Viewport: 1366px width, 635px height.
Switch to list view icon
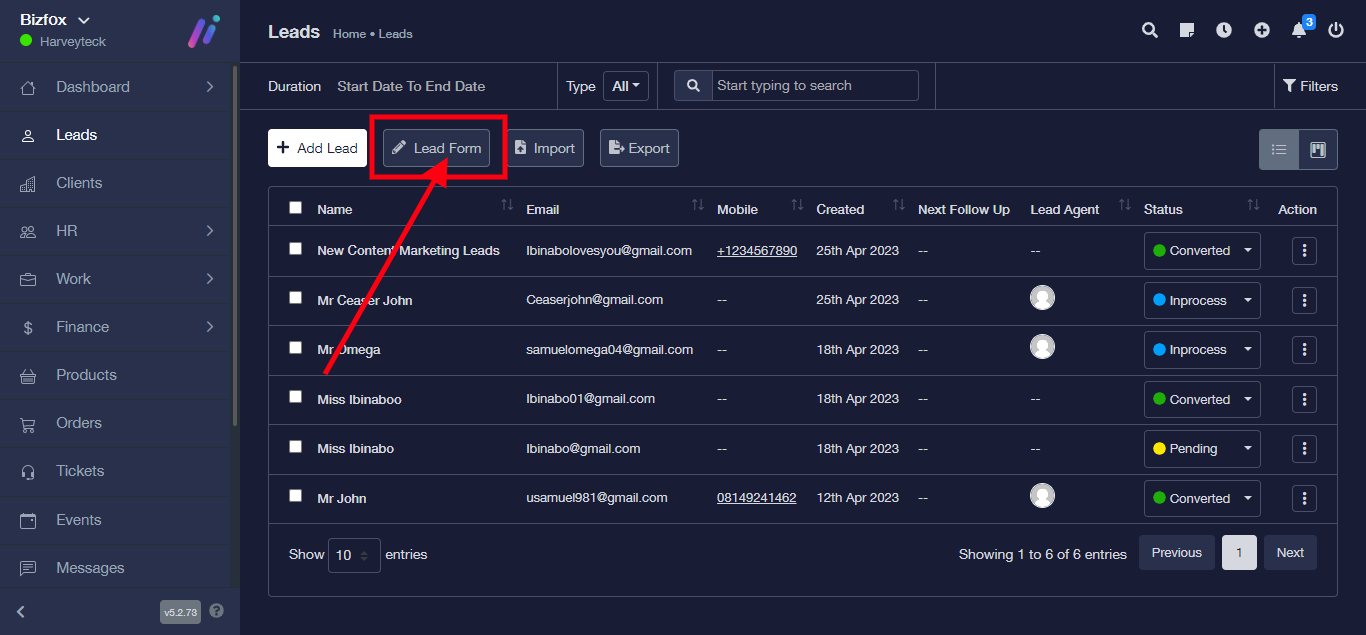coord(1279,150)
